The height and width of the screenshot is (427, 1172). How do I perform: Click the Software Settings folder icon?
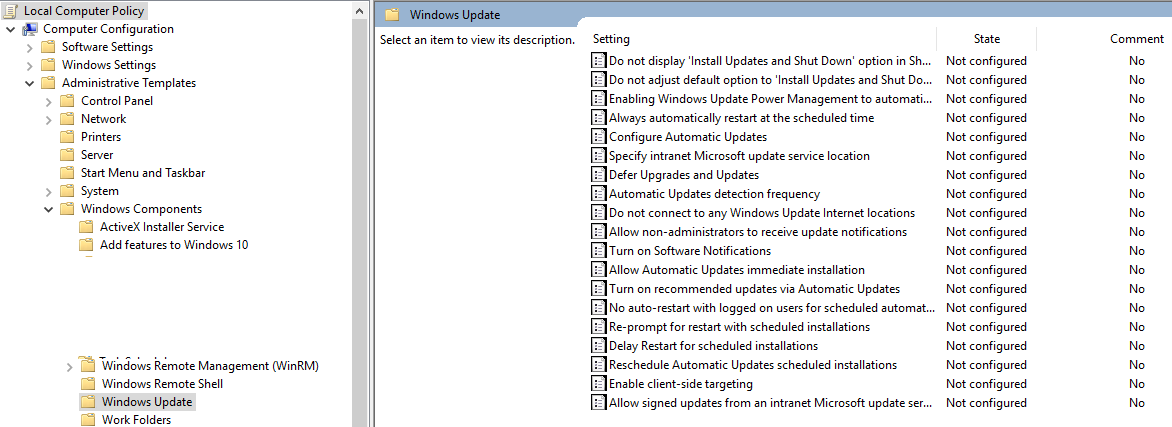click(x=49, y=47)
